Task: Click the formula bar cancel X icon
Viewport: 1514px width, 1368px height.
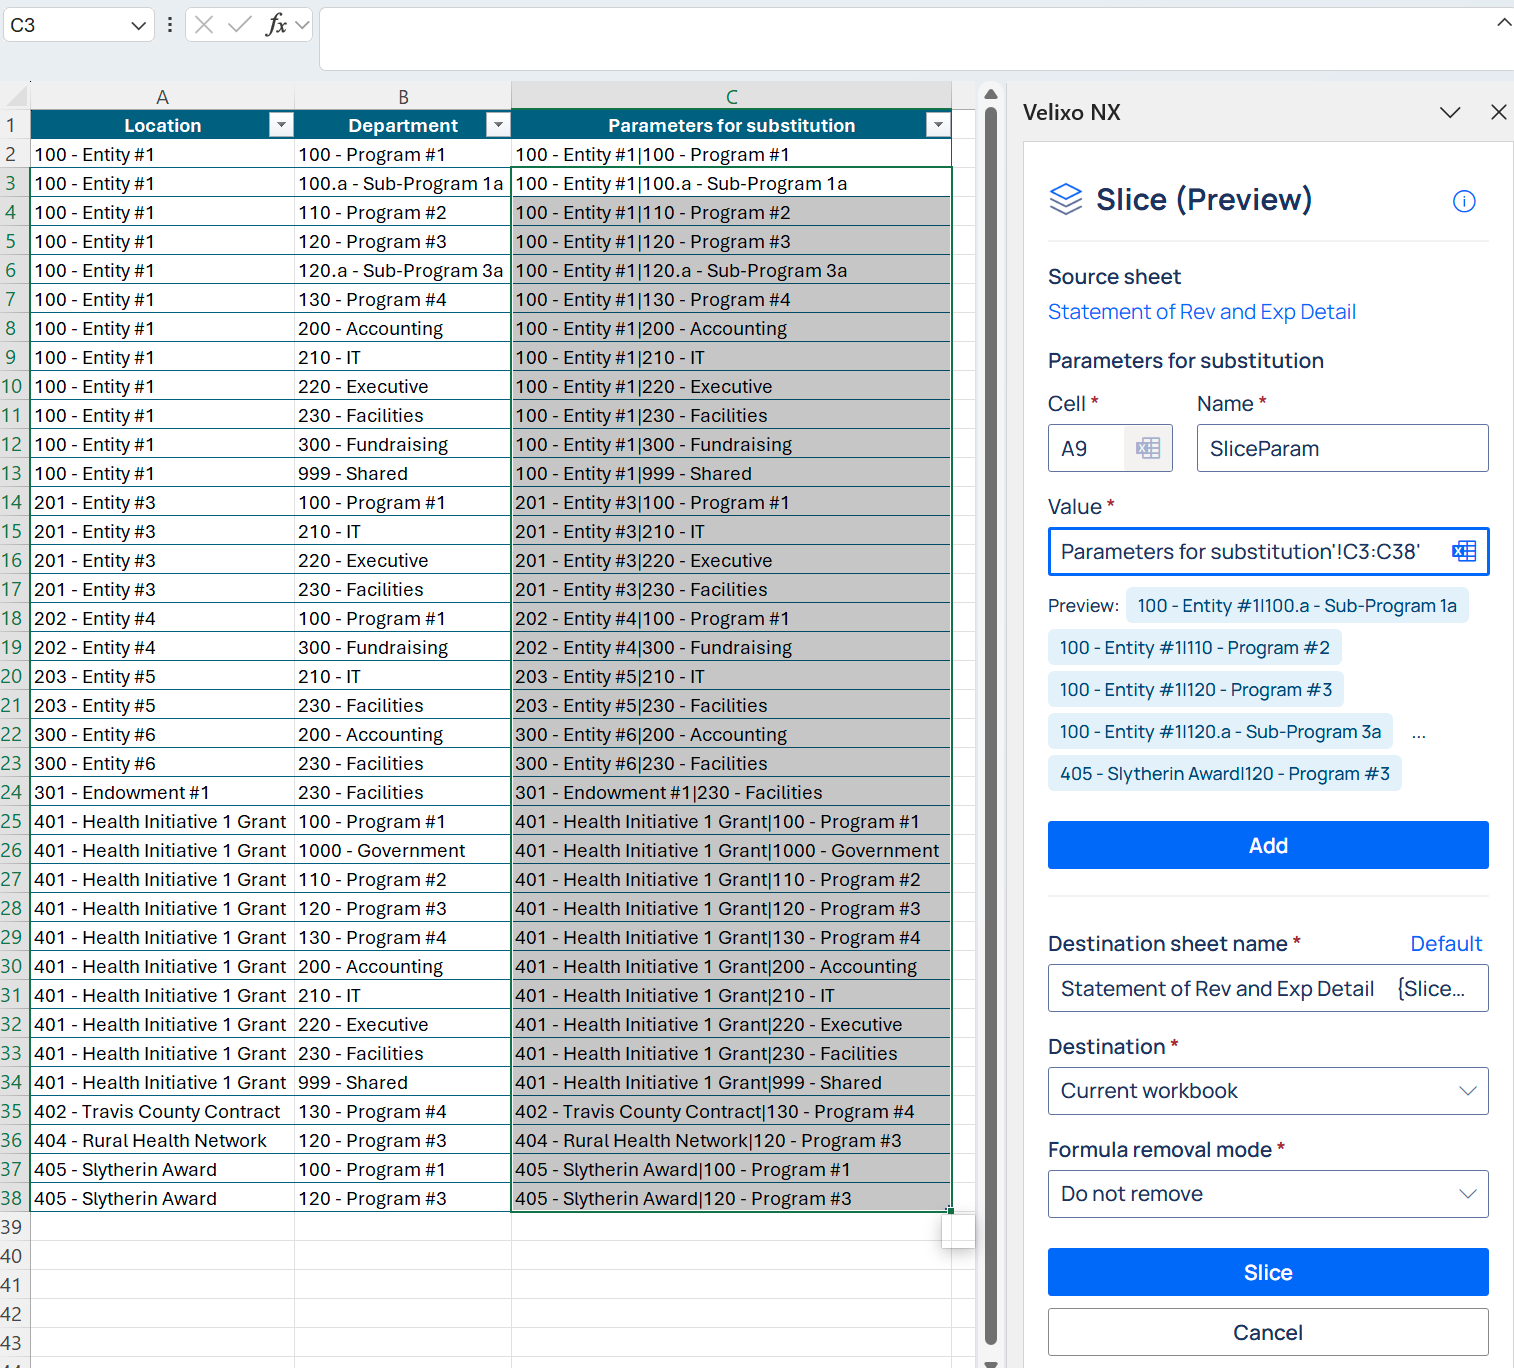Action: pyautogui.click(x=204, y=25)
